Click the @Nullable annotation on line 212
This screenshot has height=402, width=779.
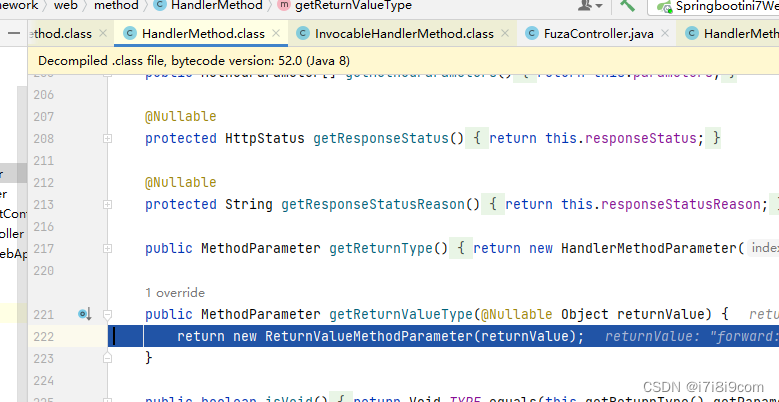(x=180, y=182)
